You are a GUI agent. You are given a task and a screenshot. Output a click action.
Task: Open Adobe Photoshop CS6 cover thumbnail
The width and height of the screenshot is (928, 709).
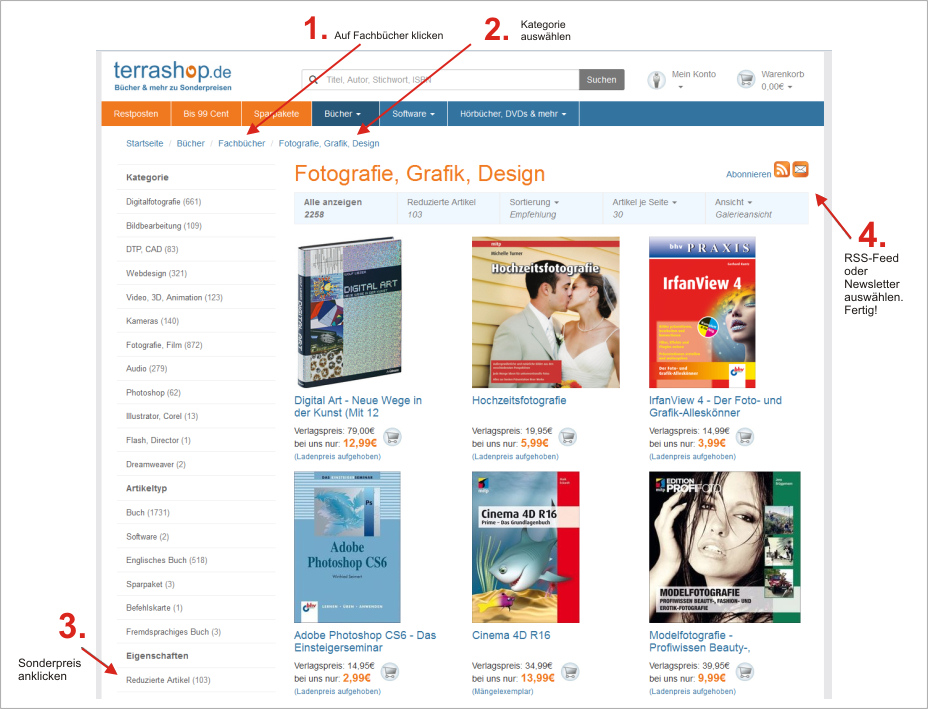tap(347, 547)
